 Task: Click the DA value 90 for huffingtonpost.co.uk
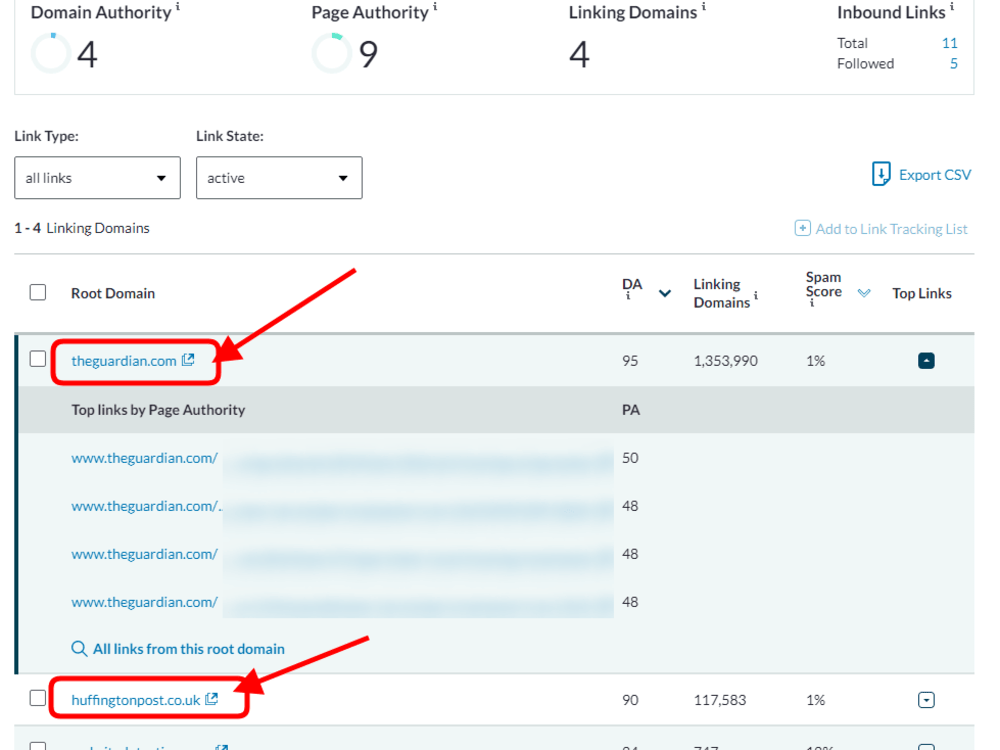630,700
